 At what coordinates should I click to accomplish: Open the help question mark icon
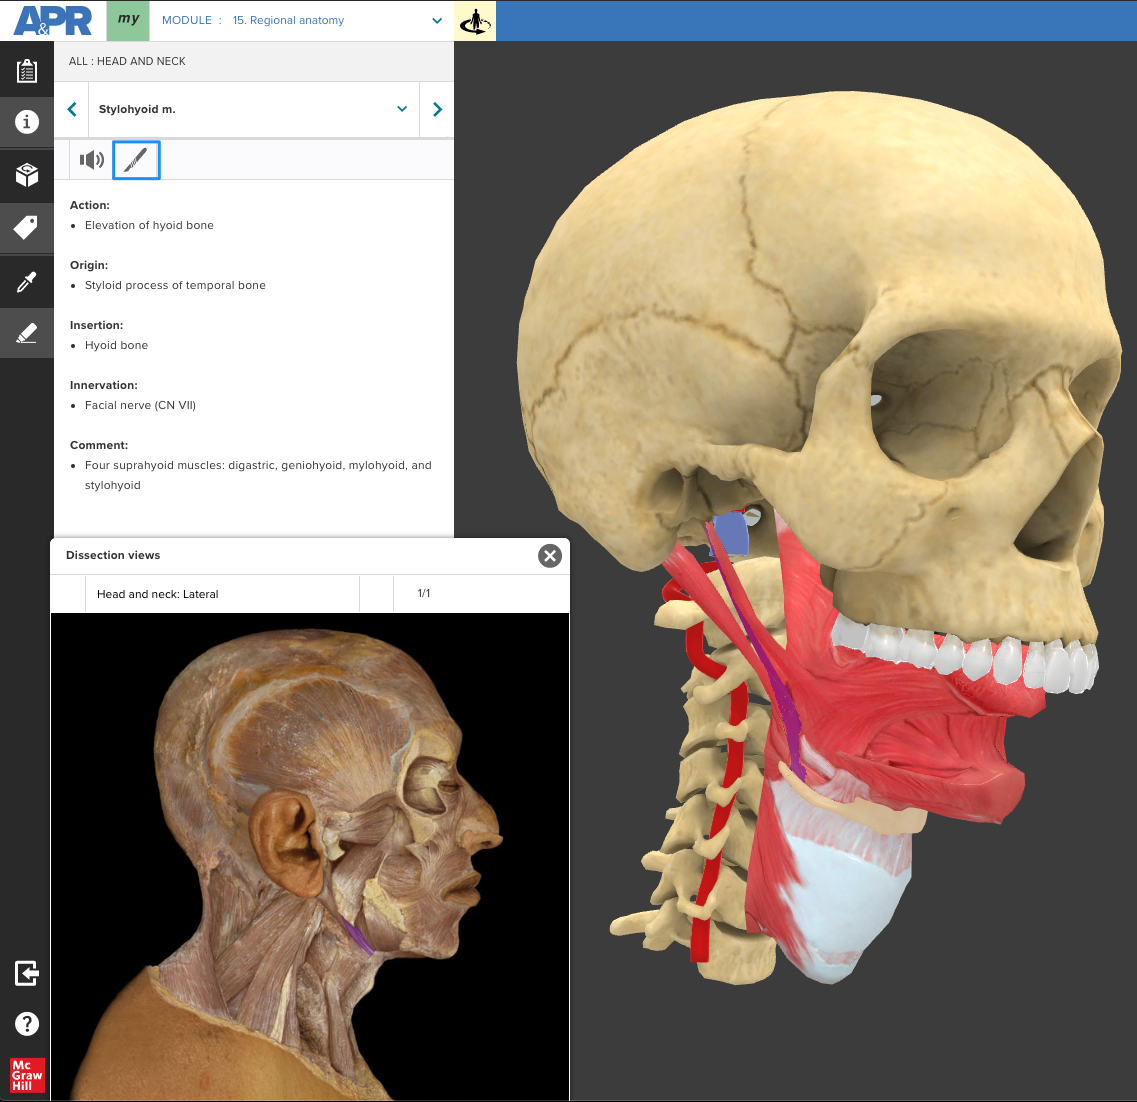27,1024
